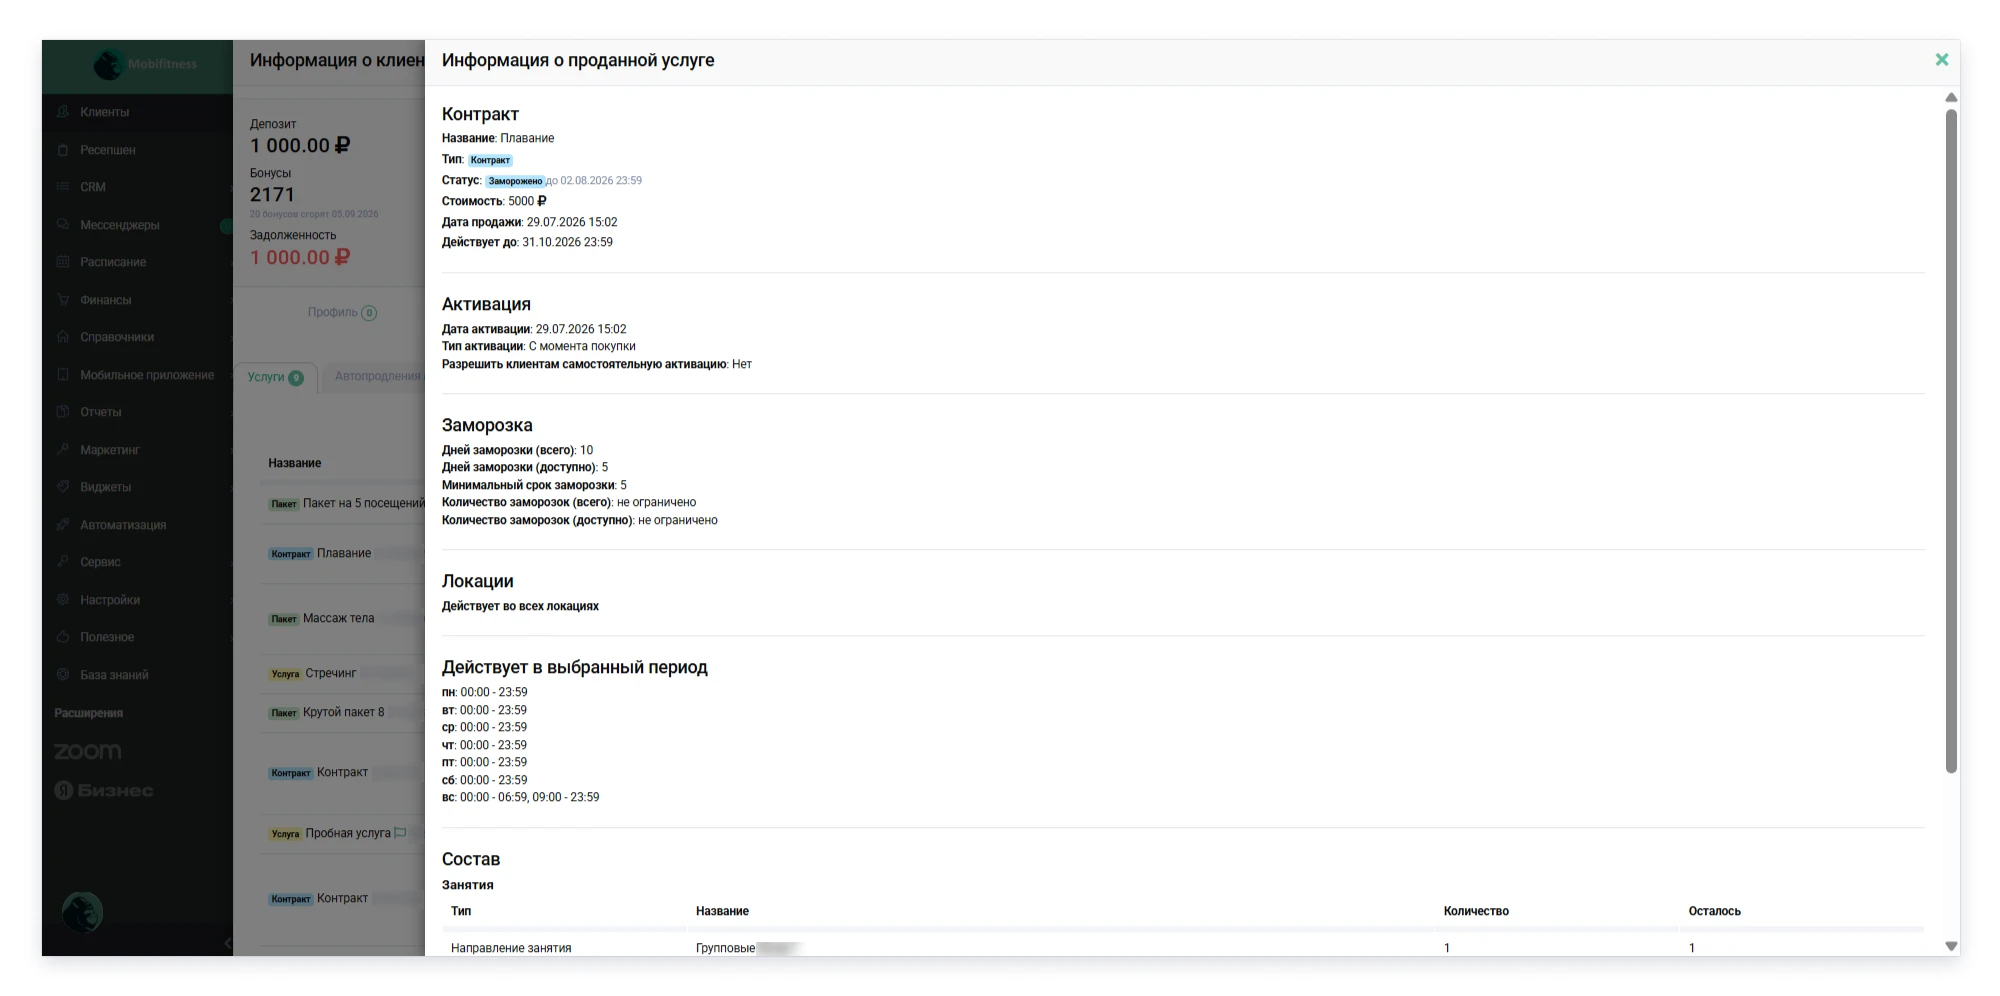Viewport: 2000px width, 996px height.
Task: Click the bonus value 2171
Action: click(x=272, y=194)
